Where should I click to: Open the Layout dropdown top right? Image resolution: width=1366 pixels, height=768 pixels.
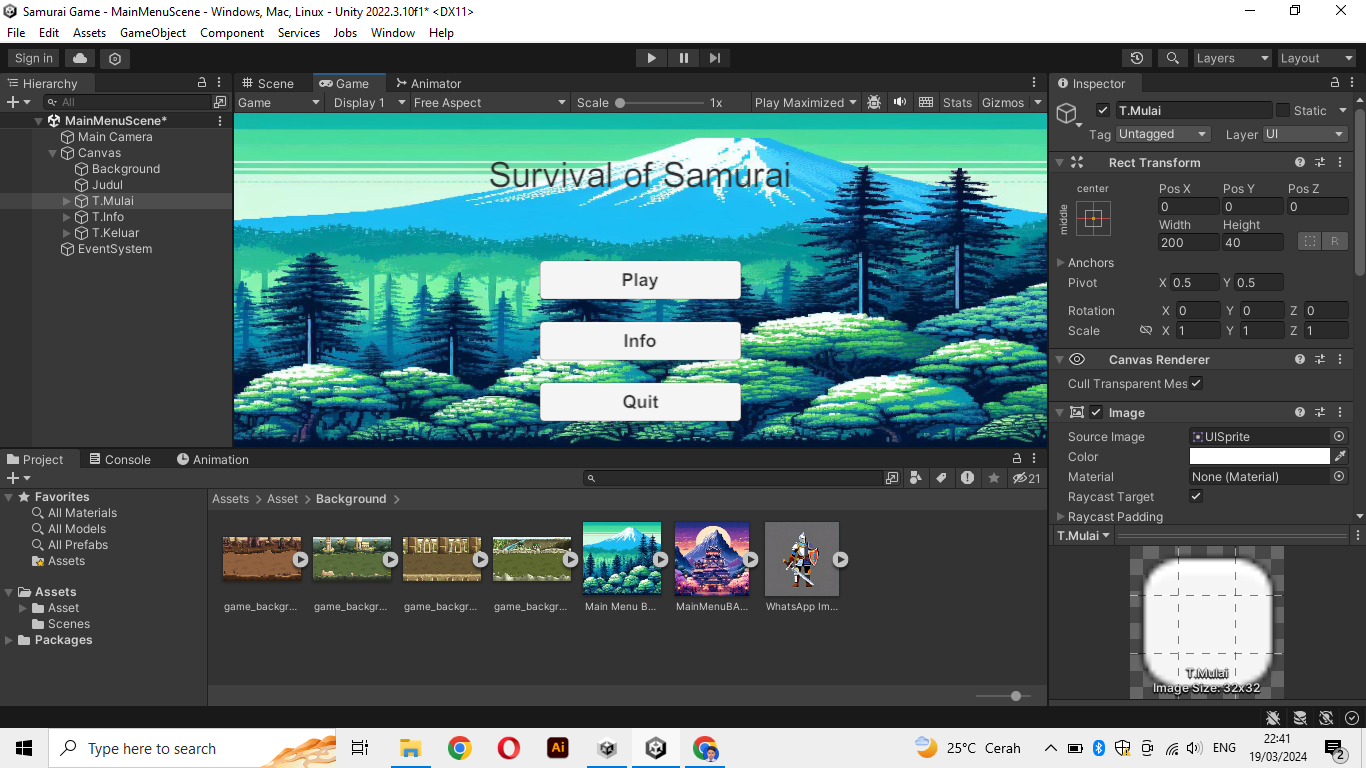coord(1316,57)
